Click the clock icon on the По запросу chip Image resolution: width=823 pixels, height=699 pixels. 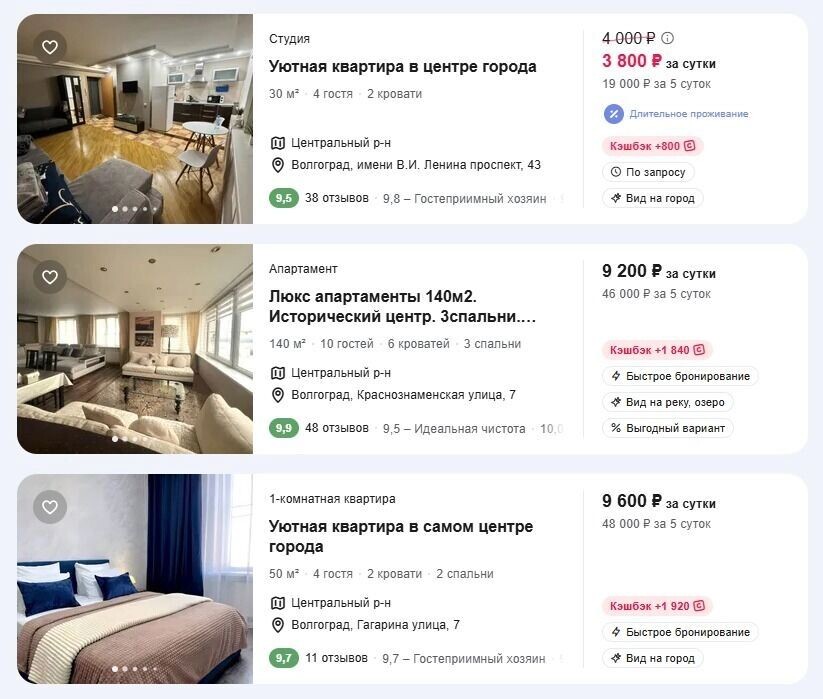coord(616,172)
